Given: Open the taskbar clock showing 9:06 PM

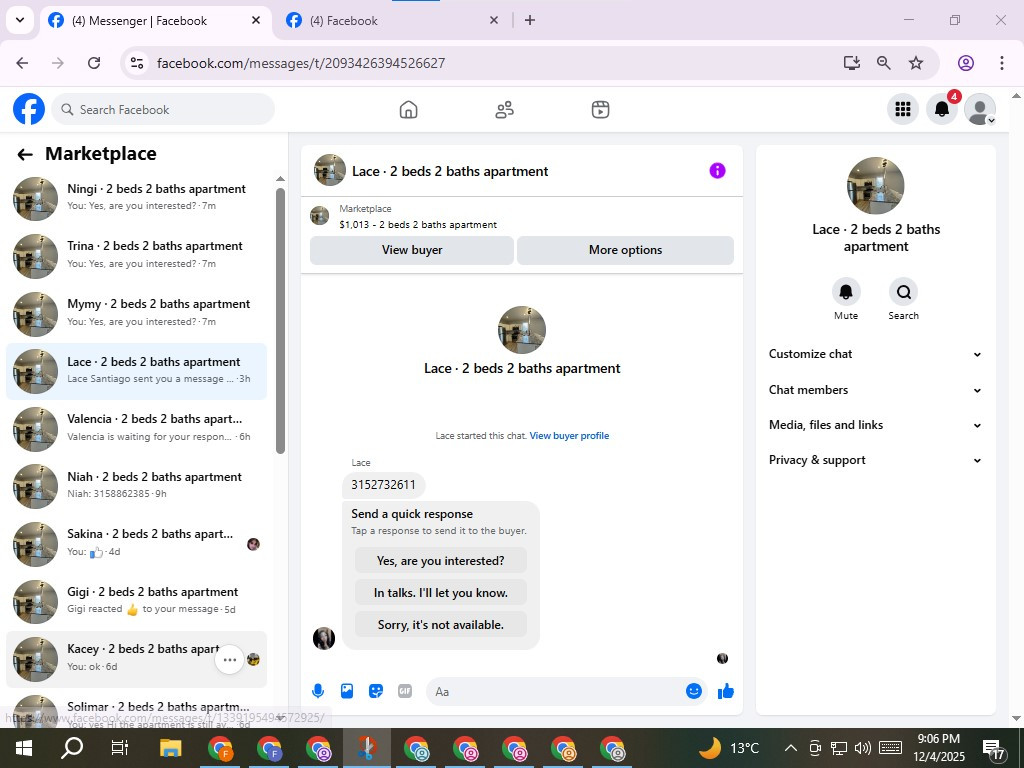Looking at the screenshot, I should click(x=938, y=748).
